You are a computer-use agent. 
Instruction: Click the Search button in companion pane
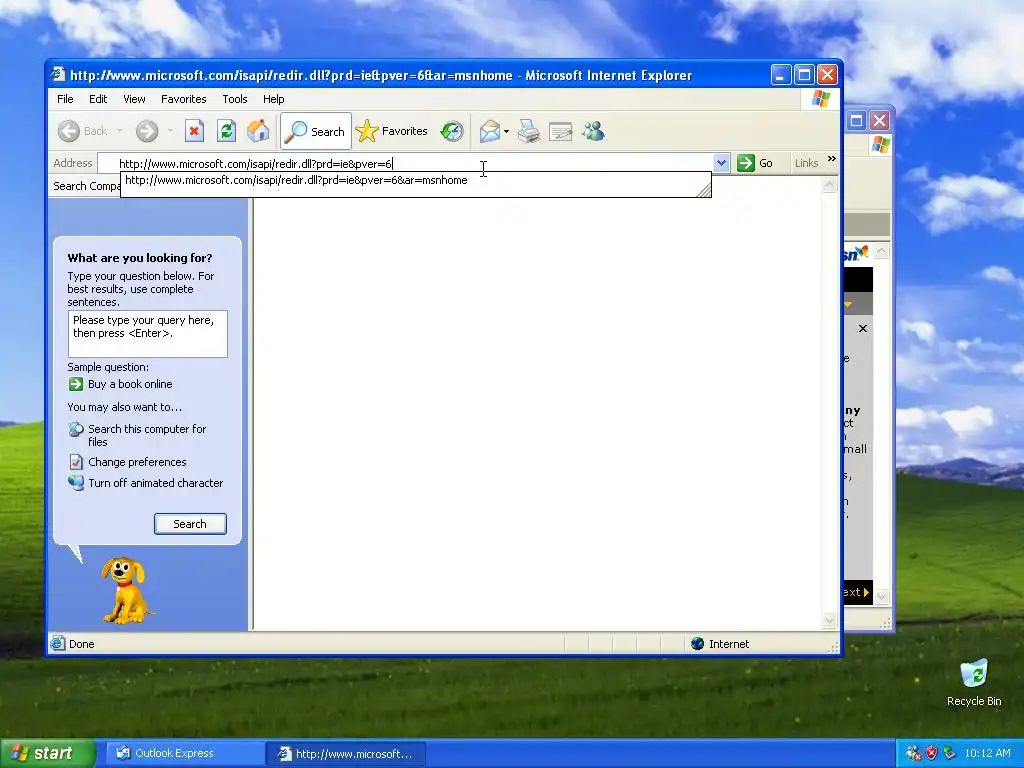tap(190, 524)
